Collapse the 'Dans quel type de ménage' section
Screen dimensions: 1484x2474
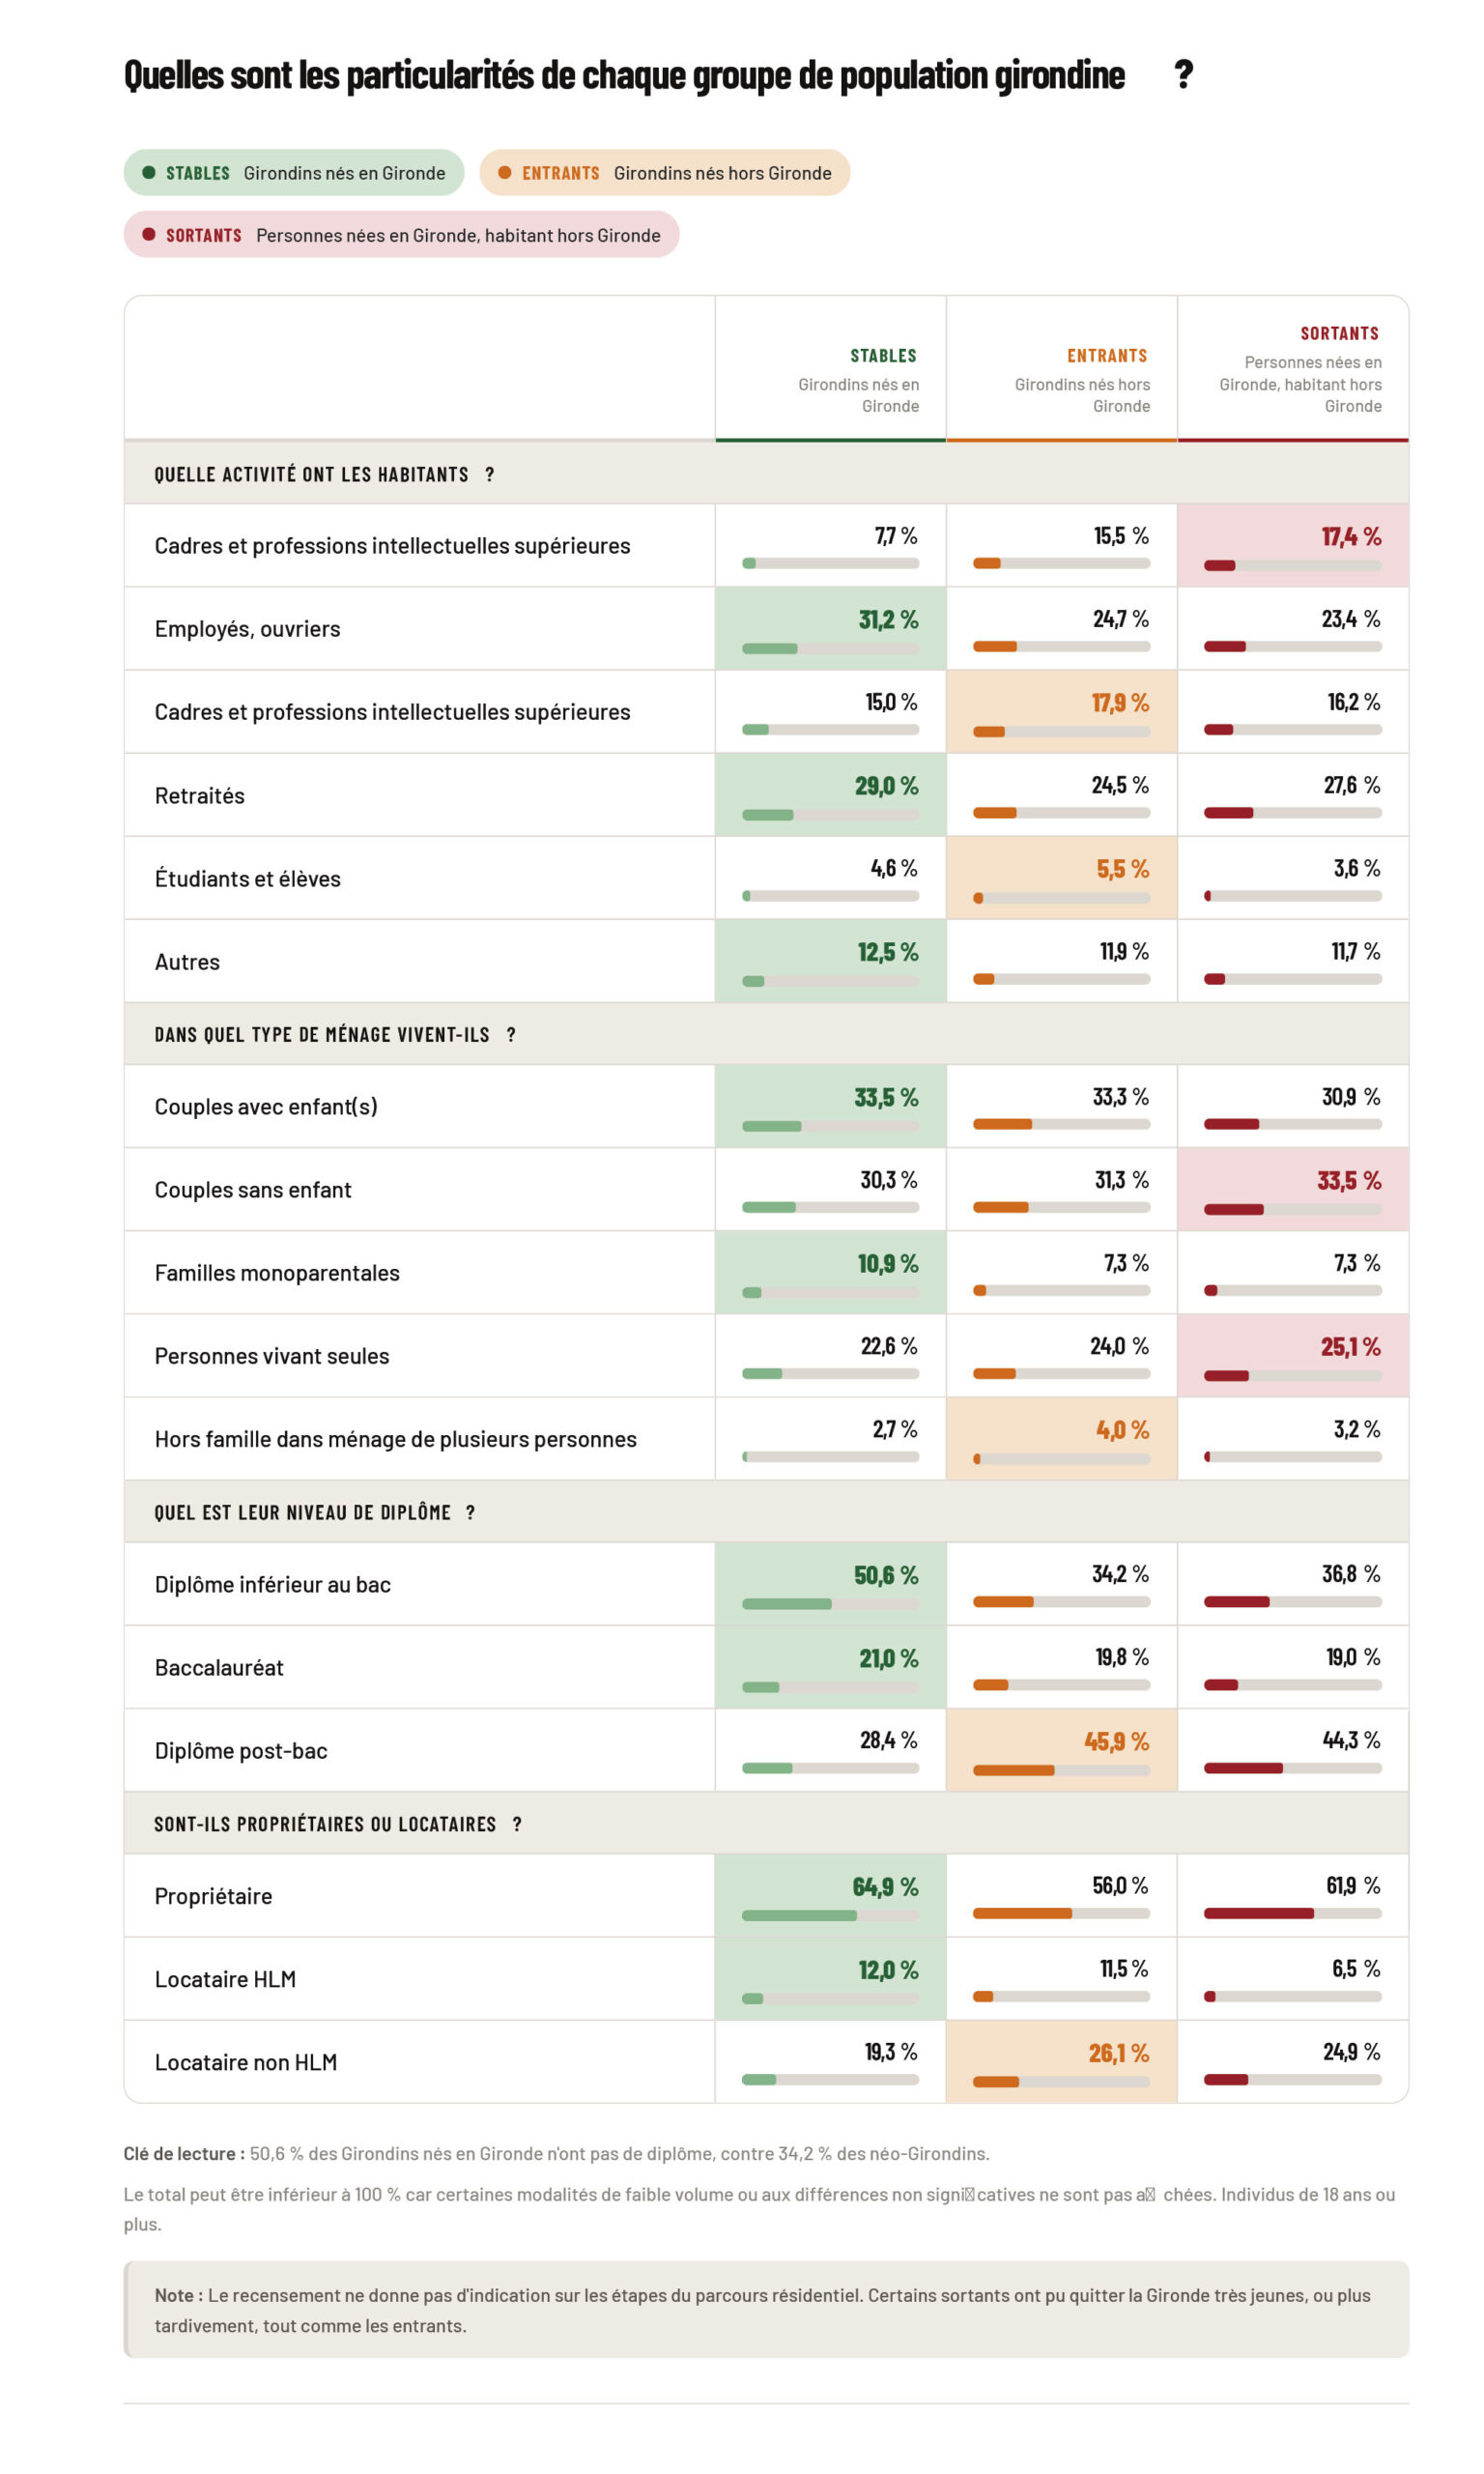[x=766, y=1034]
